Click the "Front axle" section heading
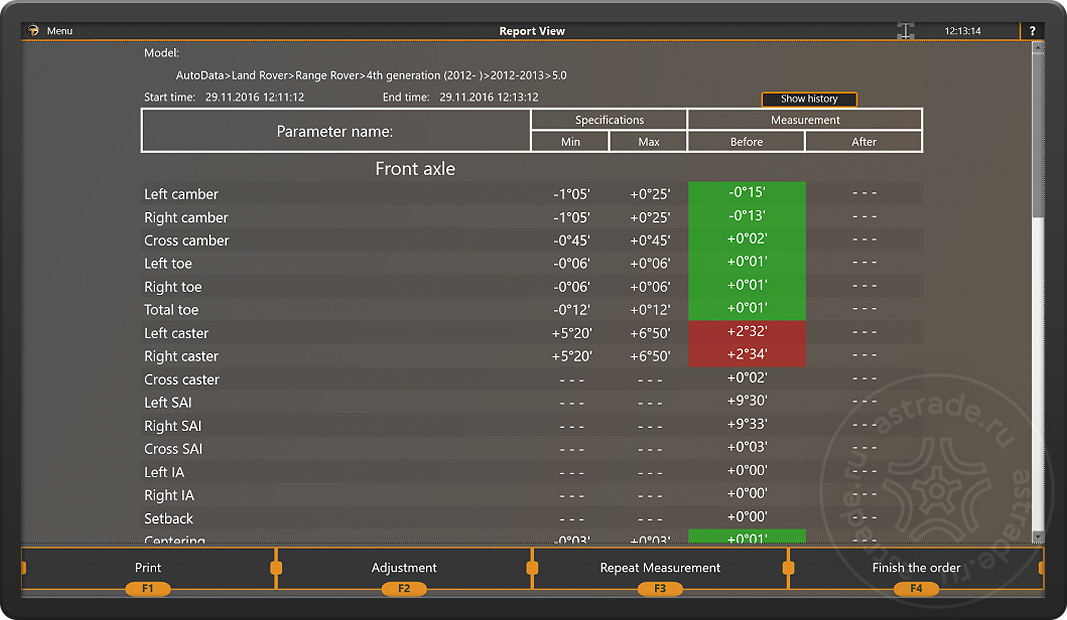 pos(415,169)
